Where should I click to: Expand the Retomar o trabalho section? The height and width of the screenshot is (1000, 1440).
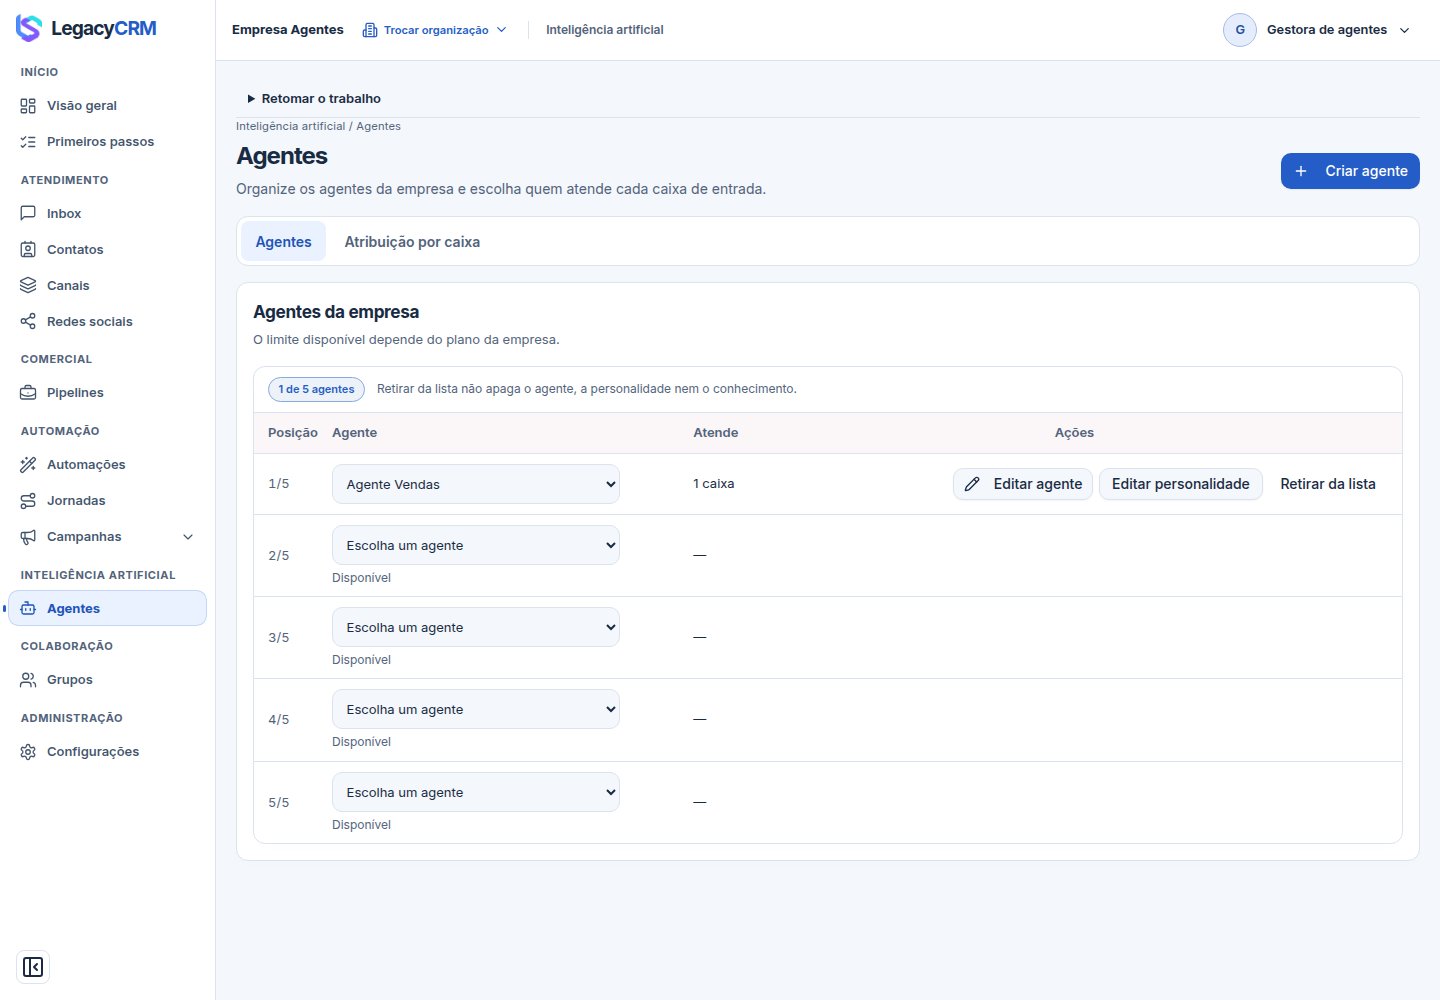click(x=314, y=99)
